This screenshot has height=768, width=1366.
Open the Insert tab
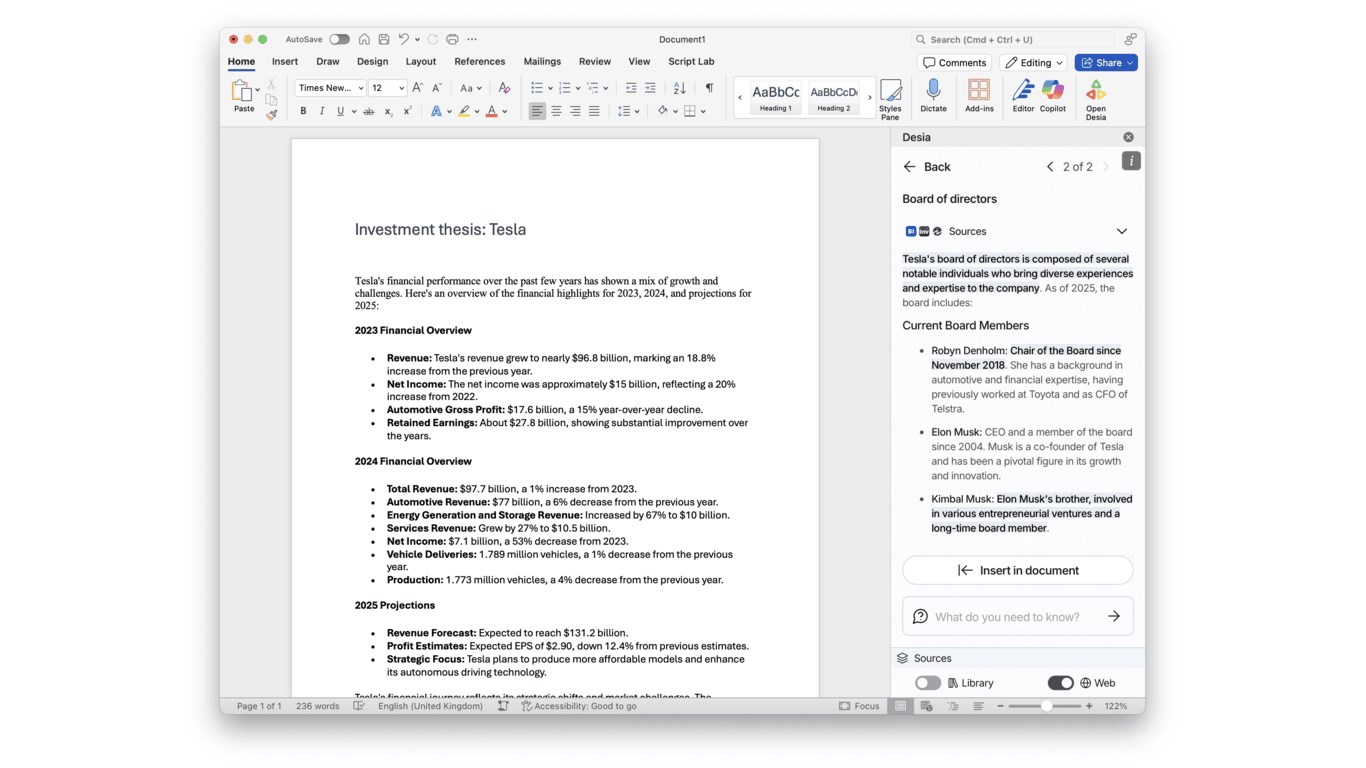(285, 62)
